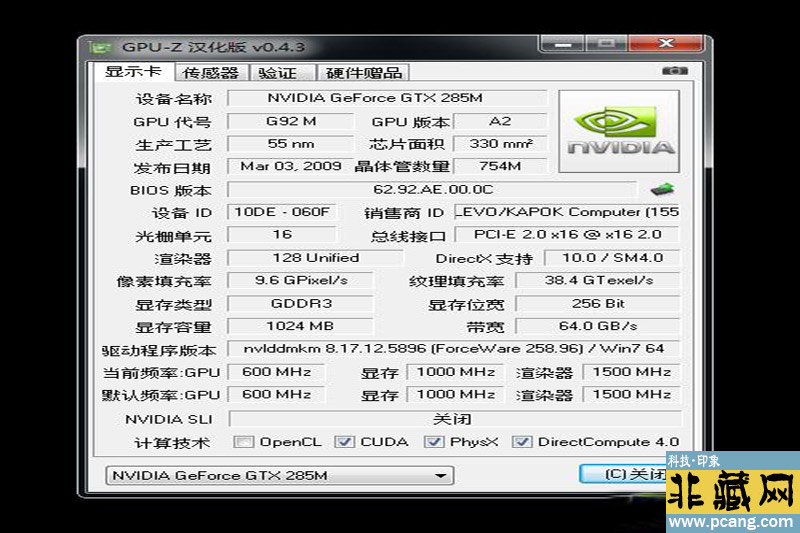Click the 128 Unified shaders value
Image resolution: width=800 pixels, height=533 pixels.
(315, 258)
